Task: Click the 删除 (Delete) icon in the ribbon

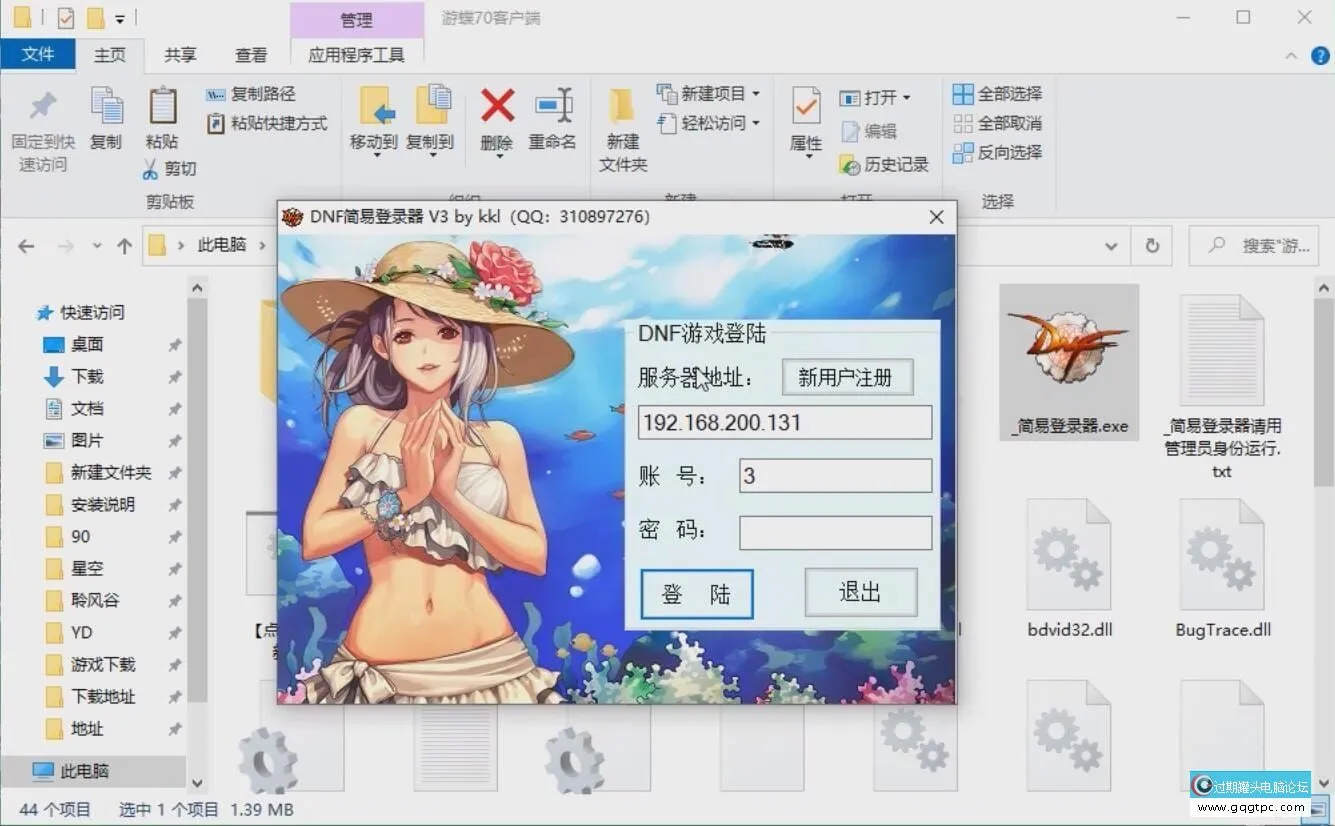Action: [497, 110]
